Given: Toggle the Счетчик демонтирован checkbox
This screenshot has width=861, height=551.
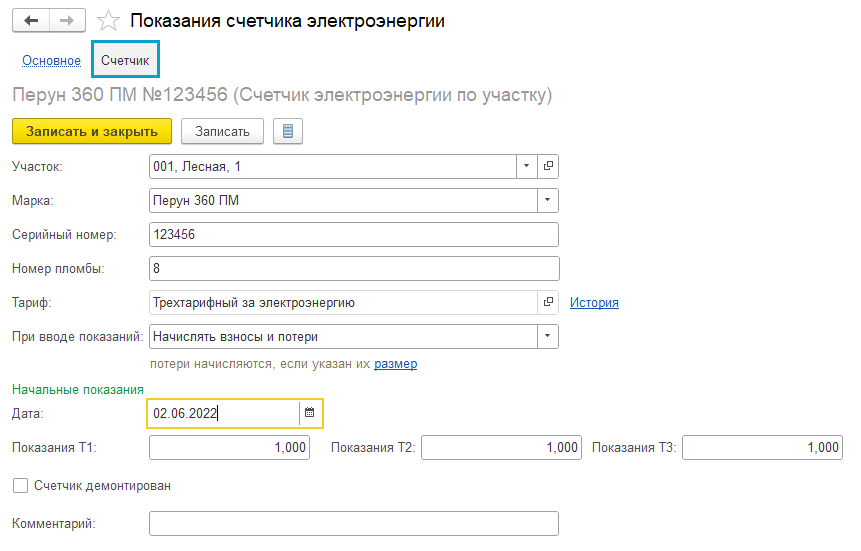Looking at the screenshot, I should pos(20,486).
